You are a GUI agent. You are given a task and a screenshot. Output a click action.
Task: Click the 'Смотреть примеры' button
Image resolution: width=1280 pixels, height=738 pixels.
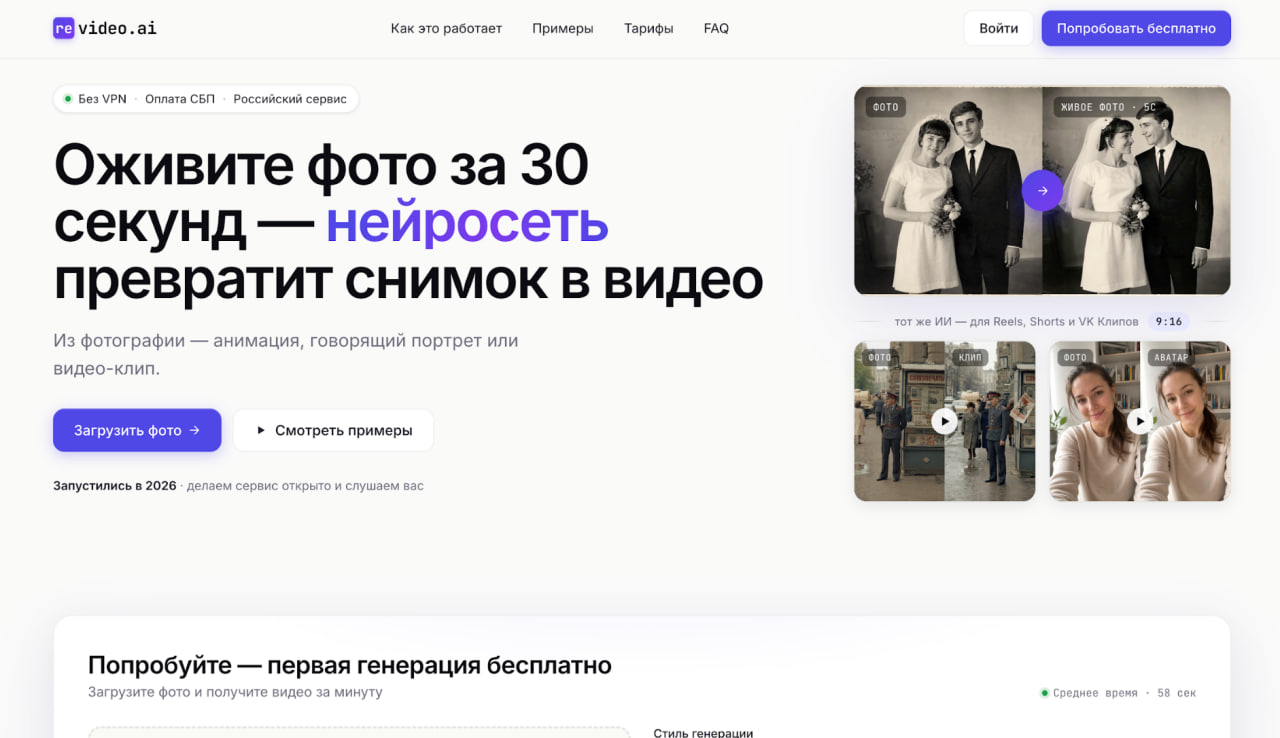(x=333, y=430)
